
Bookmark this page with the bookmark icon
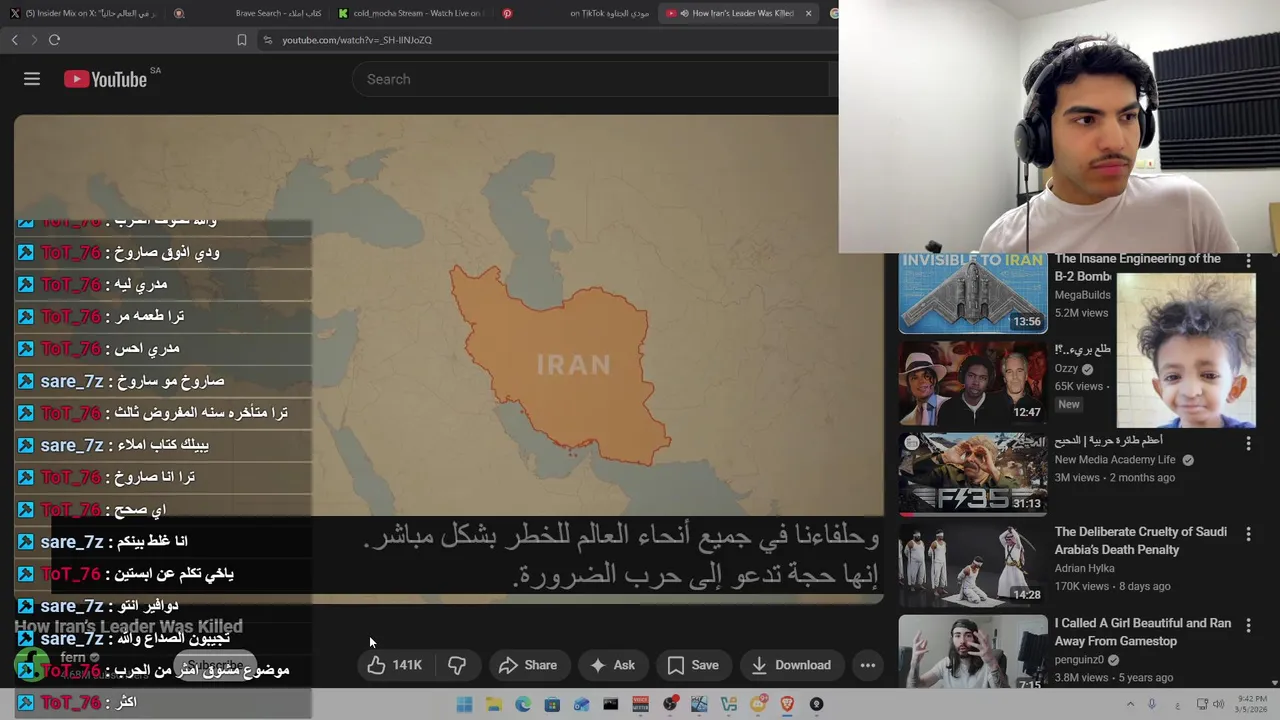[x=242, y=40]
